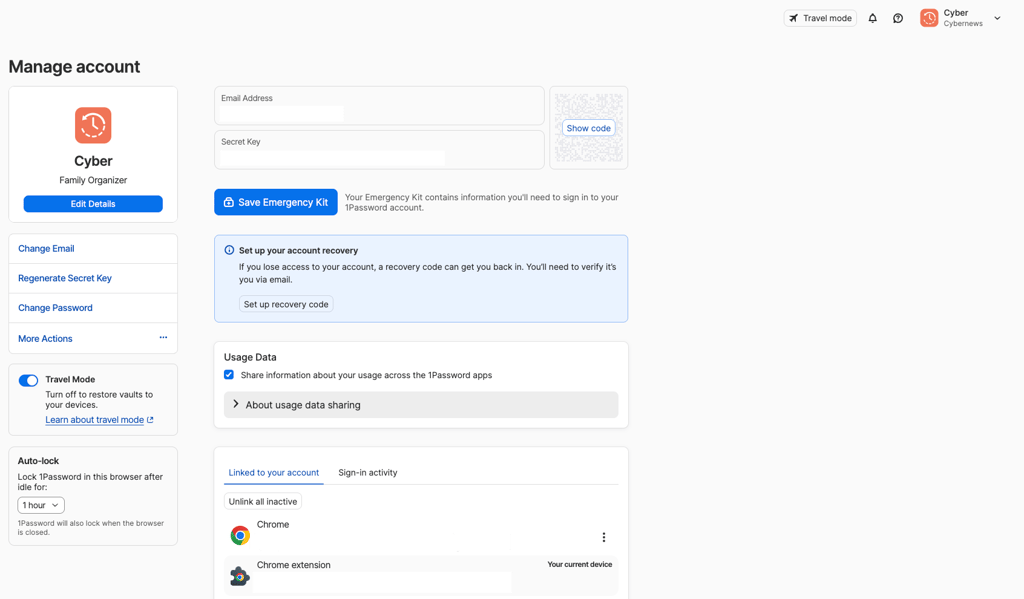Click the Chrome extension device icon
1024x599 pixels.
point(240,576)
